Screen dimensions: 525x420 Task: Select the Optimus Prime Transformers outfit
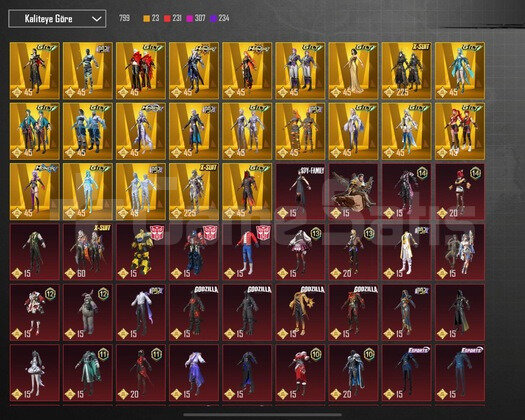pos(194,252)
